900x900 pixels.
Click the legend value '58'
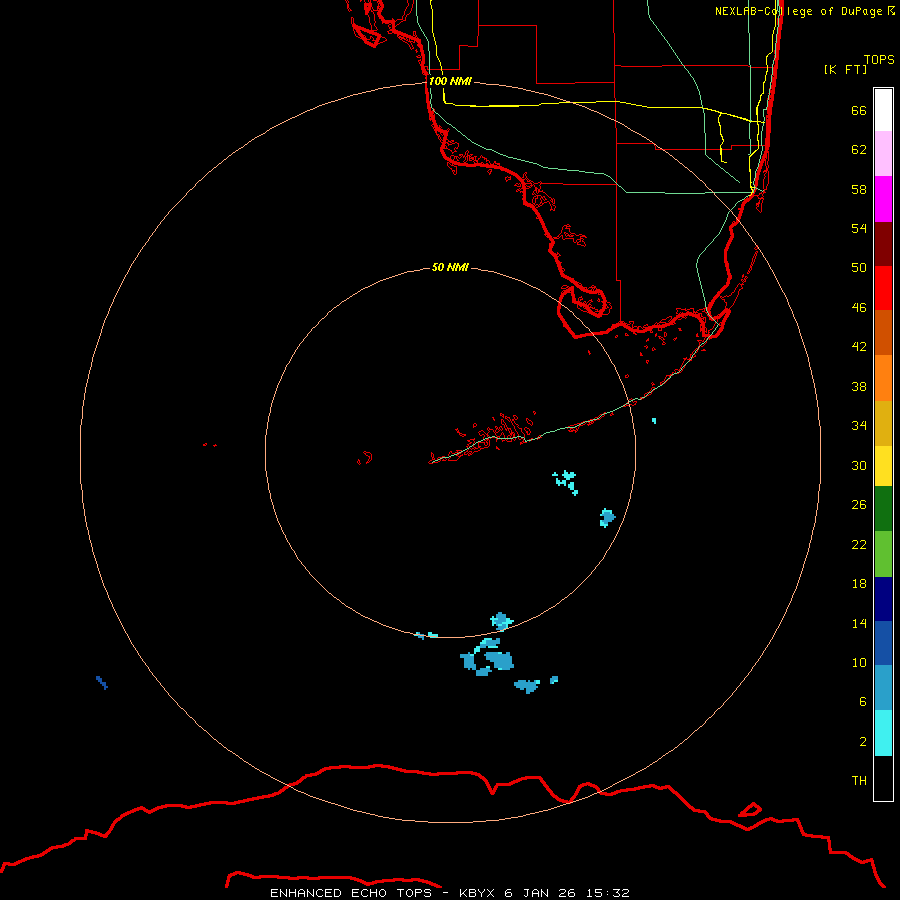[x=859, y=189]
